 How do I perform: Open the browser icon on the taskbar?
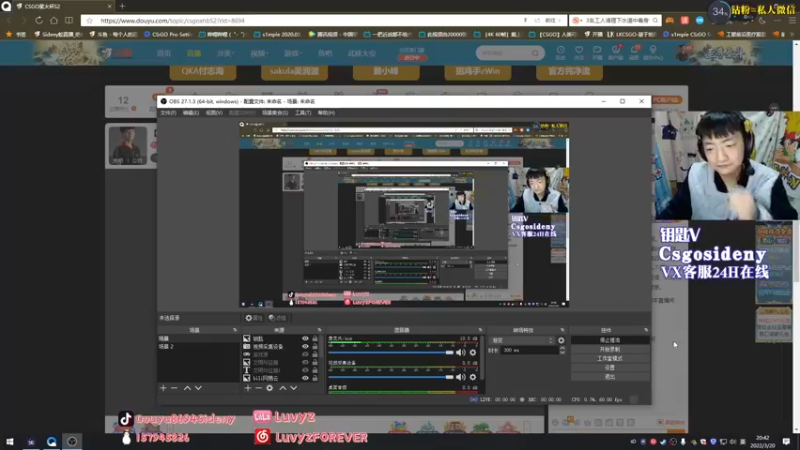coord(52,442)
